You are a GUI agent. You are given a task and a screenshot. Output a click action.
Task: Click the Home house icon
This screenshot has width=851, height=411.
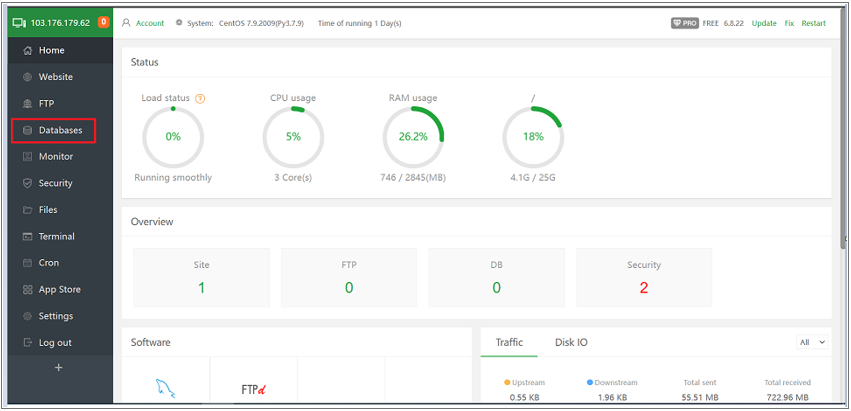(x=28, y=50)
